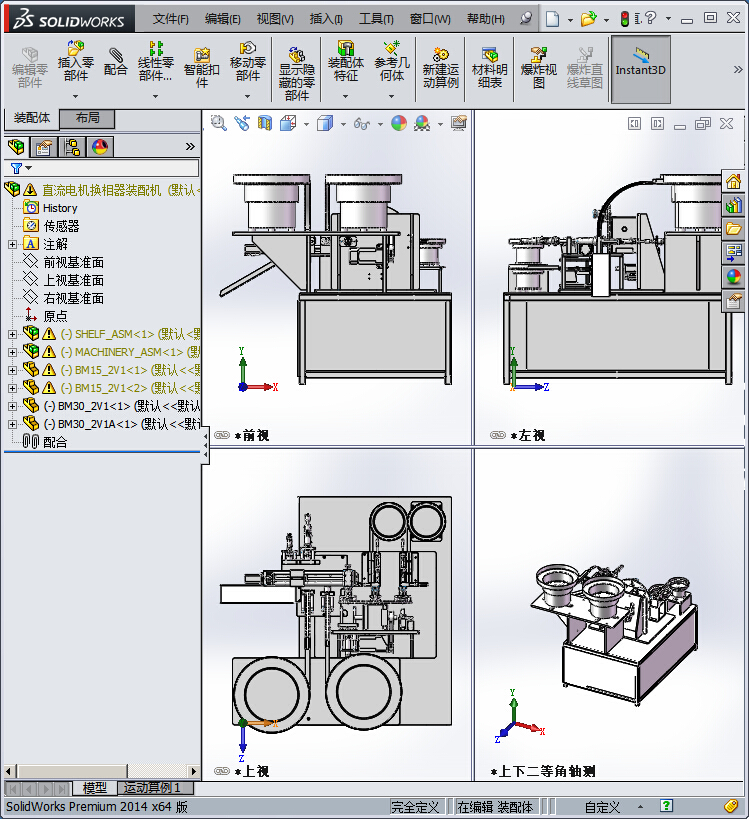This screenshot has width=749, height=819.
Task: Expand the 注解 annotations node
Action: point(13,244)
